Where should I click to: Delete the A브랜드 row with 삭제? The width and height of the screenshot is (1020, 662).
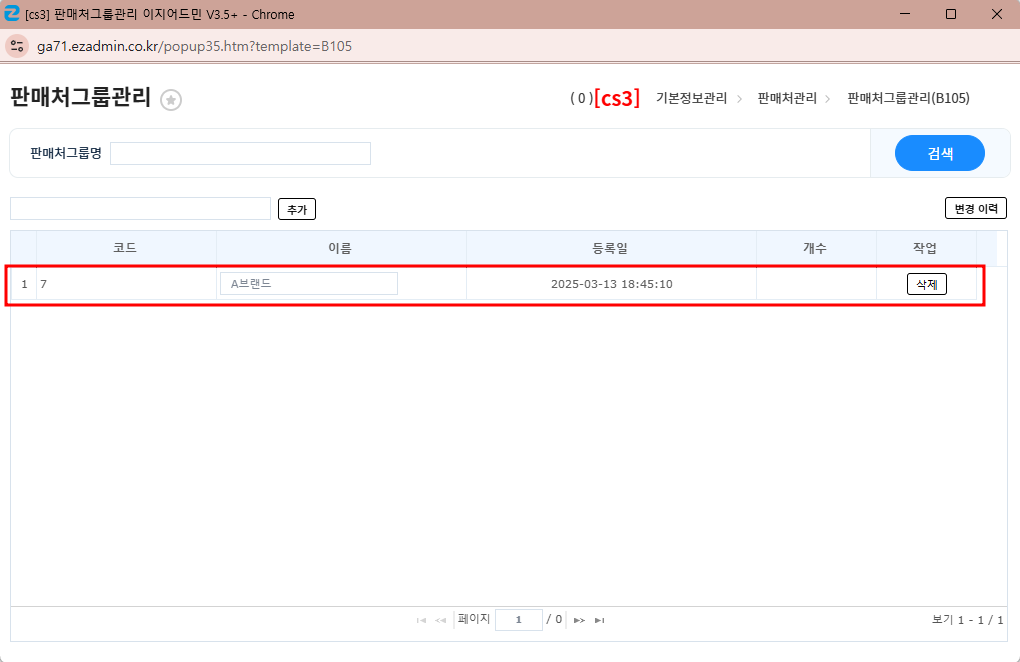pyautogui.click(x=926, y=284)
